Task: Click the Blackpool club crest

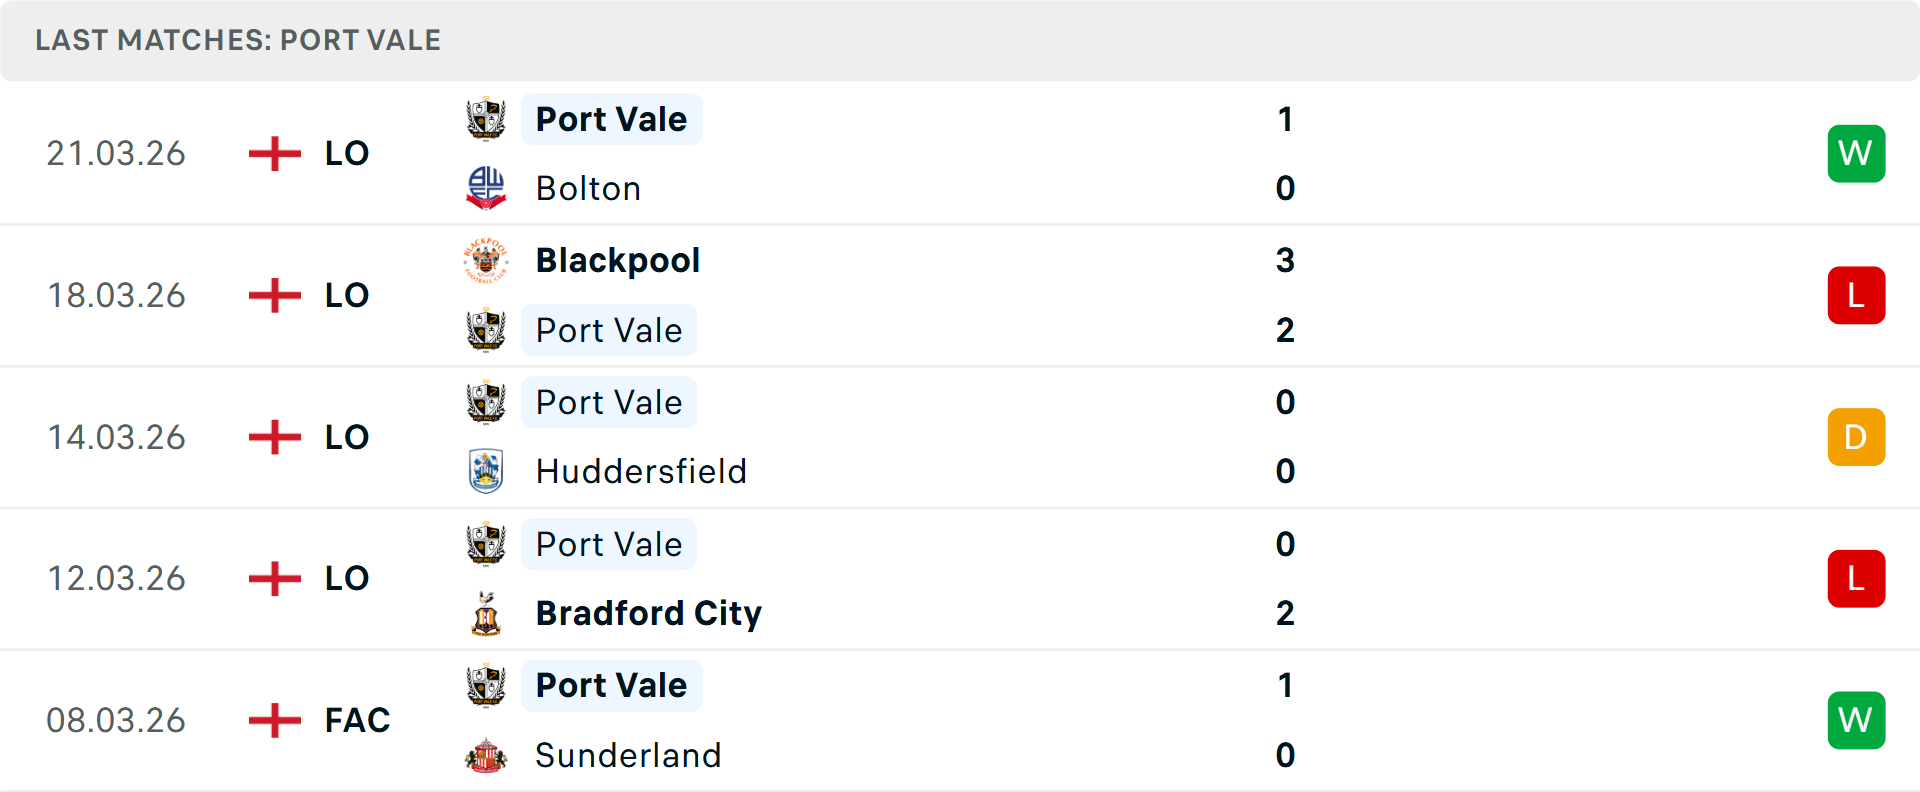Action: click(x=486, y=260)
